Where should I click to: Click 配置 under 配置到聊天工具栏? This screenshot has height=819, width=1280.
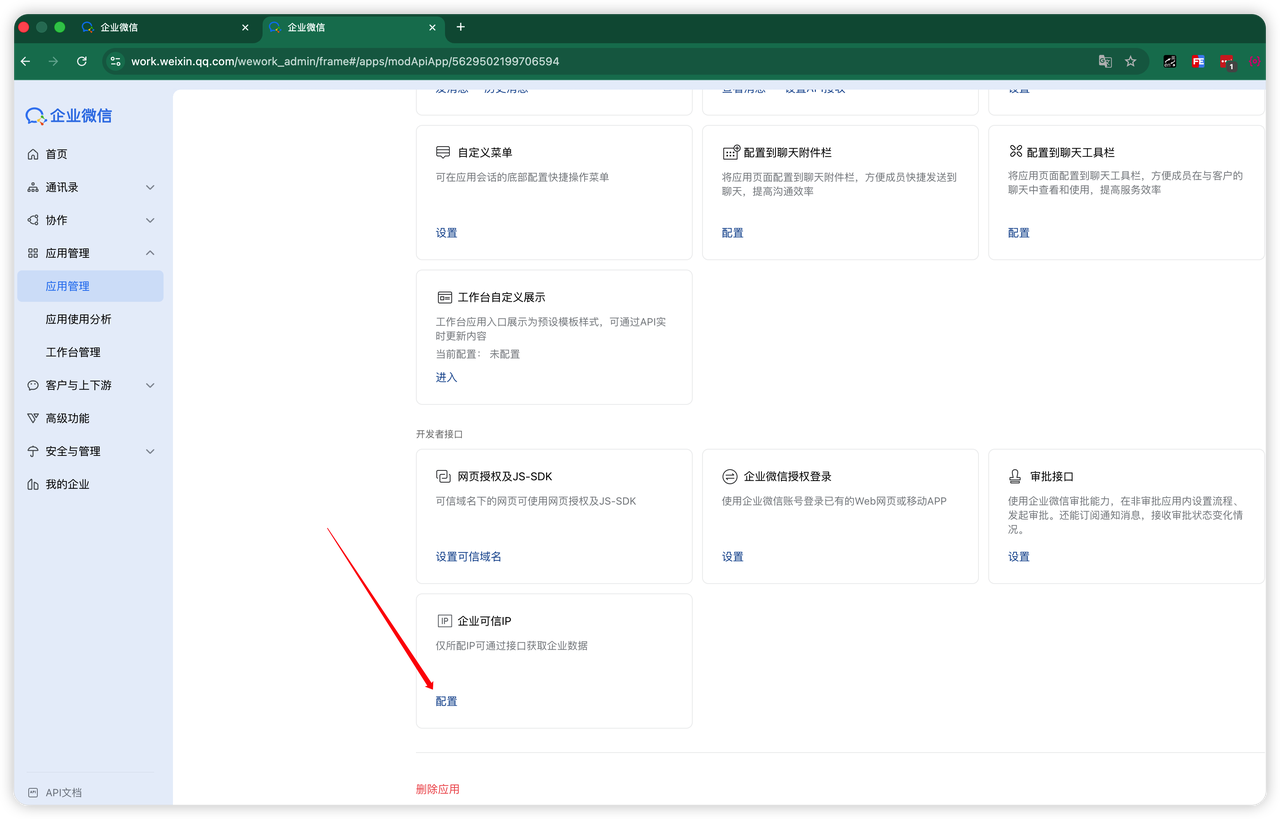click(1018, 233)
